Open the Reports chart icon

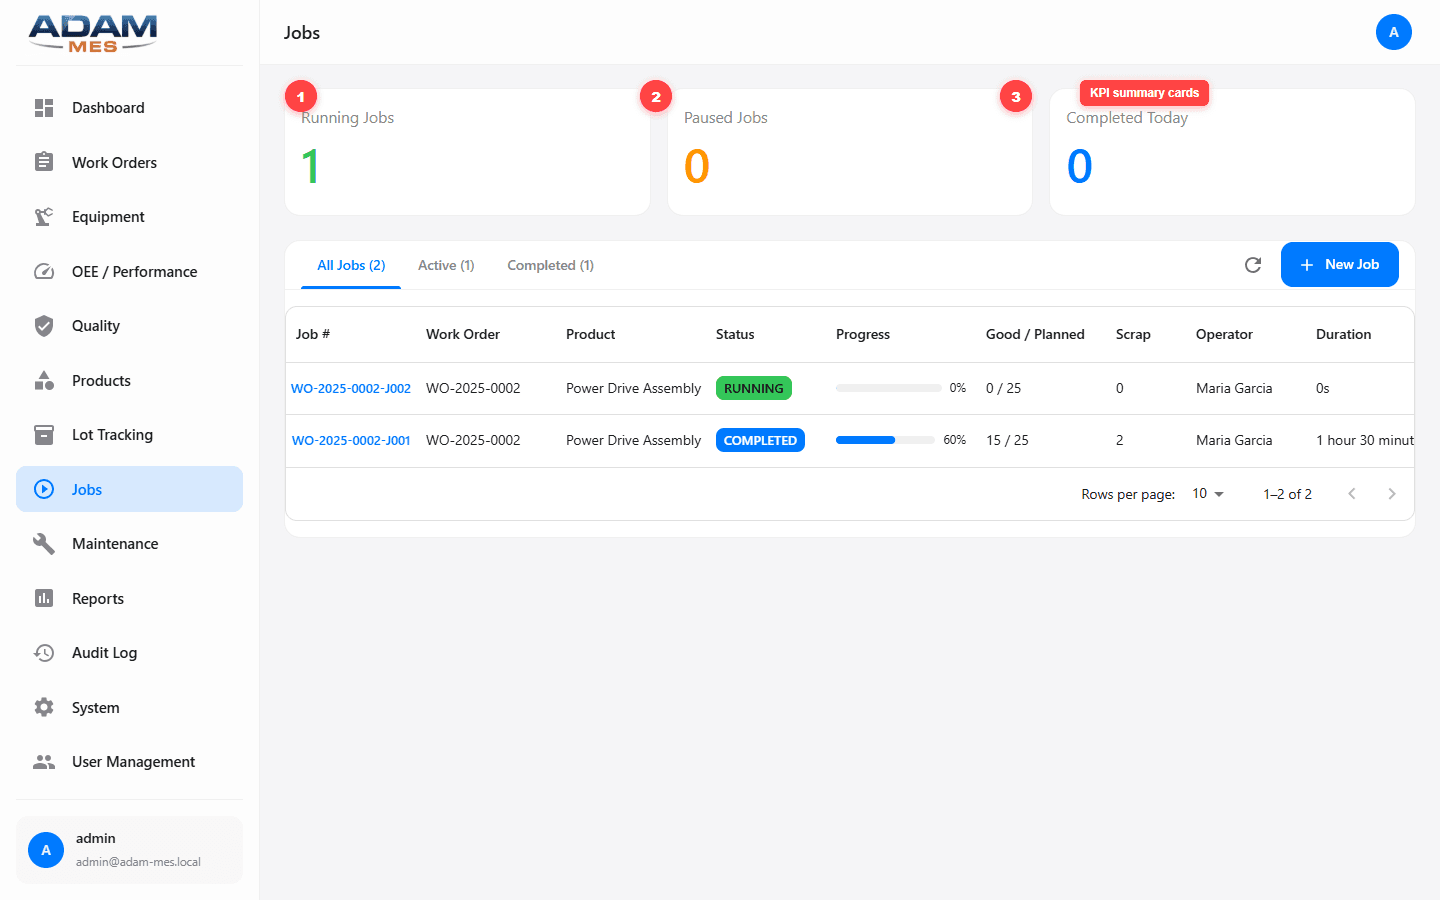click(44, 598)
